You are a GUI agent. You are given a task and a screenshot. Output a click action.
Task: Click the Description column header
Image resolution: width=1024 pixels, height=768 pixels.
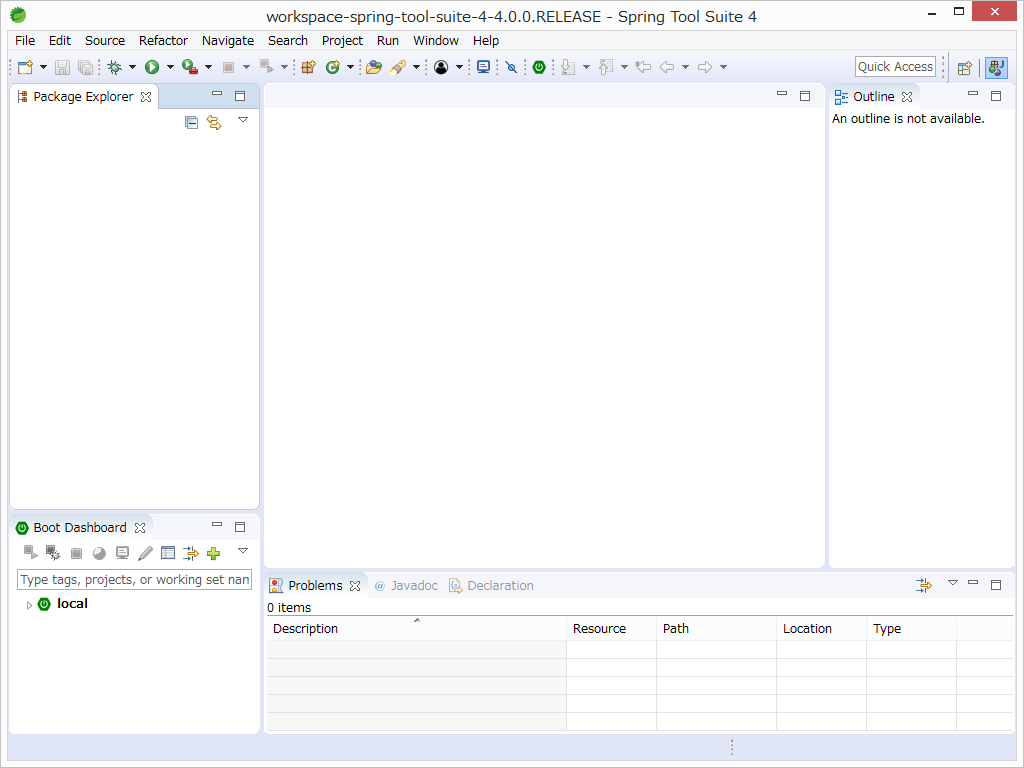click(416, 629)
